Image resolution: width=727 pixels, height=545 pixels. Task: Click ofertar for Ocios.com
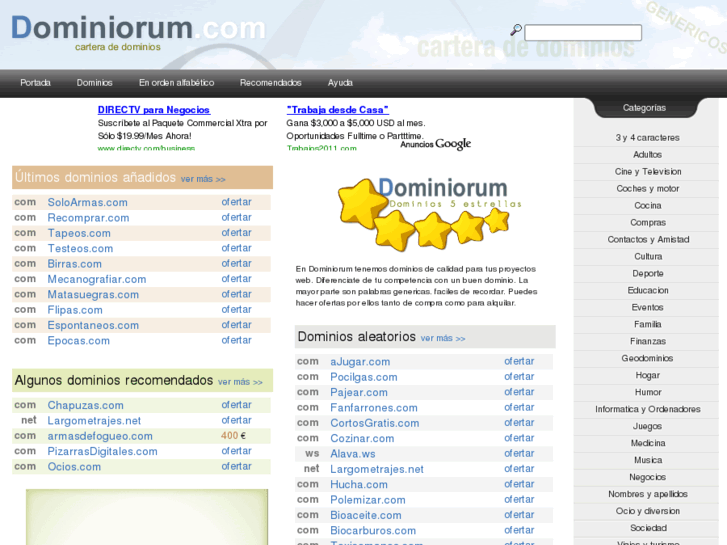236,466
